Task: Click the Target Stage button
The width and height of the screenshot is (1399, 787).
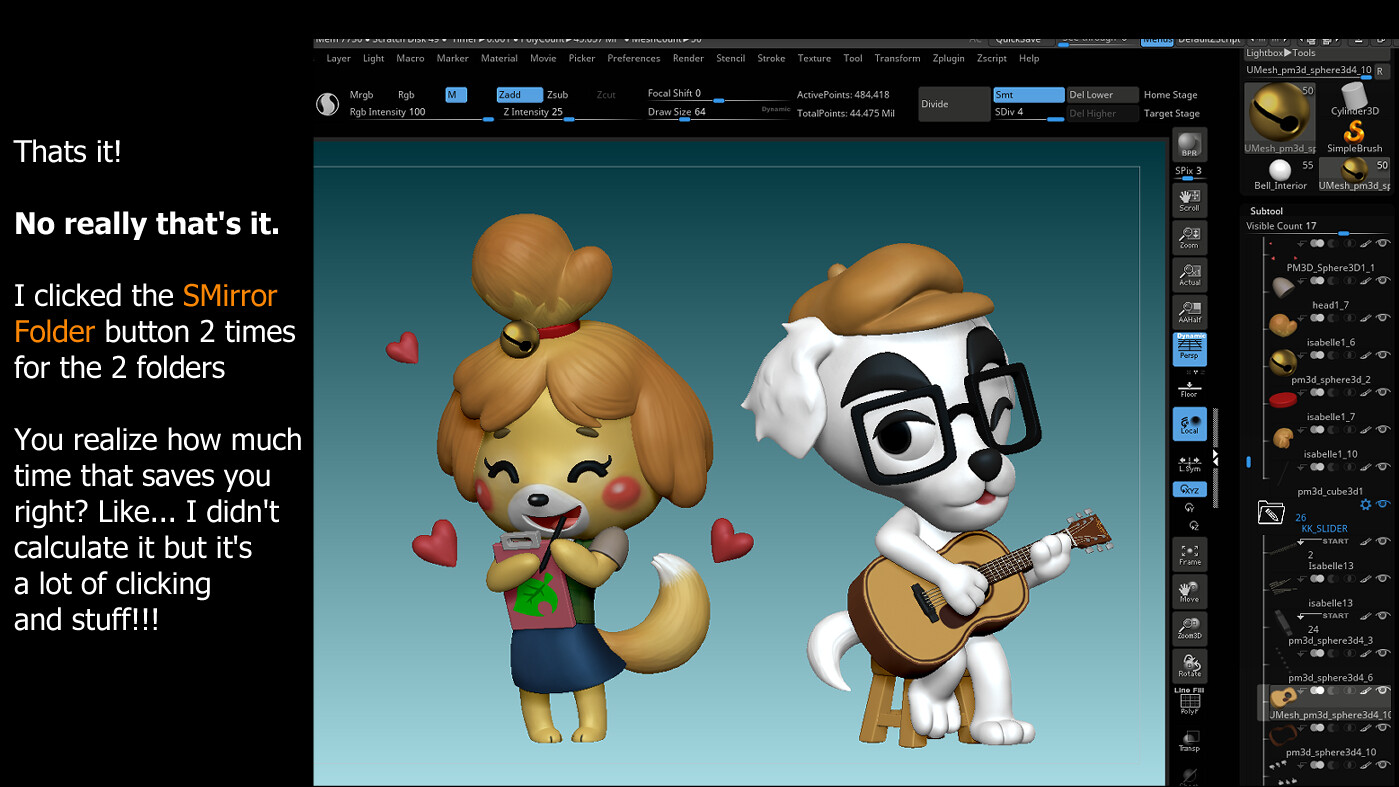Action: point(1171,113)
